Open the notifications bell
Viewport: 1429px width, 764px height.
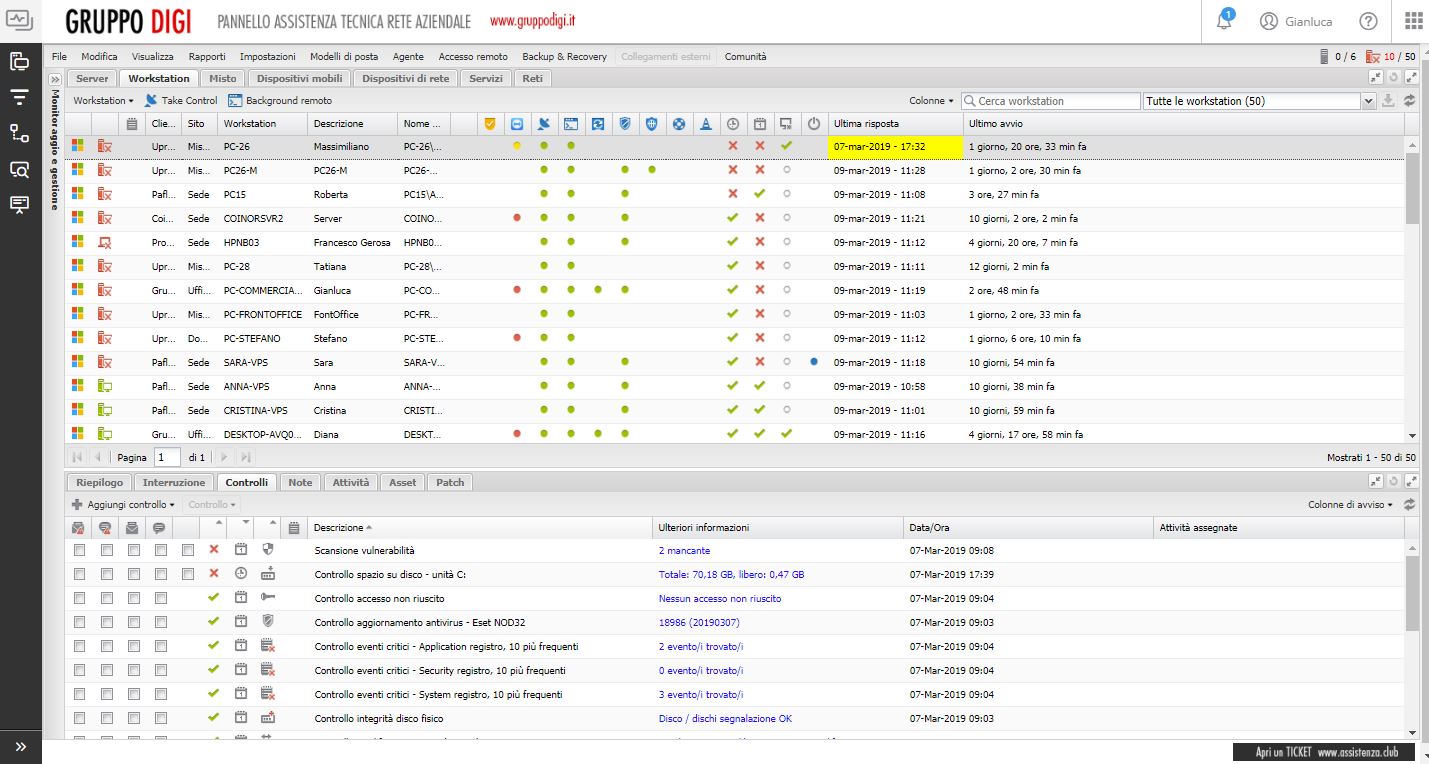click(x=1224, y=21)
